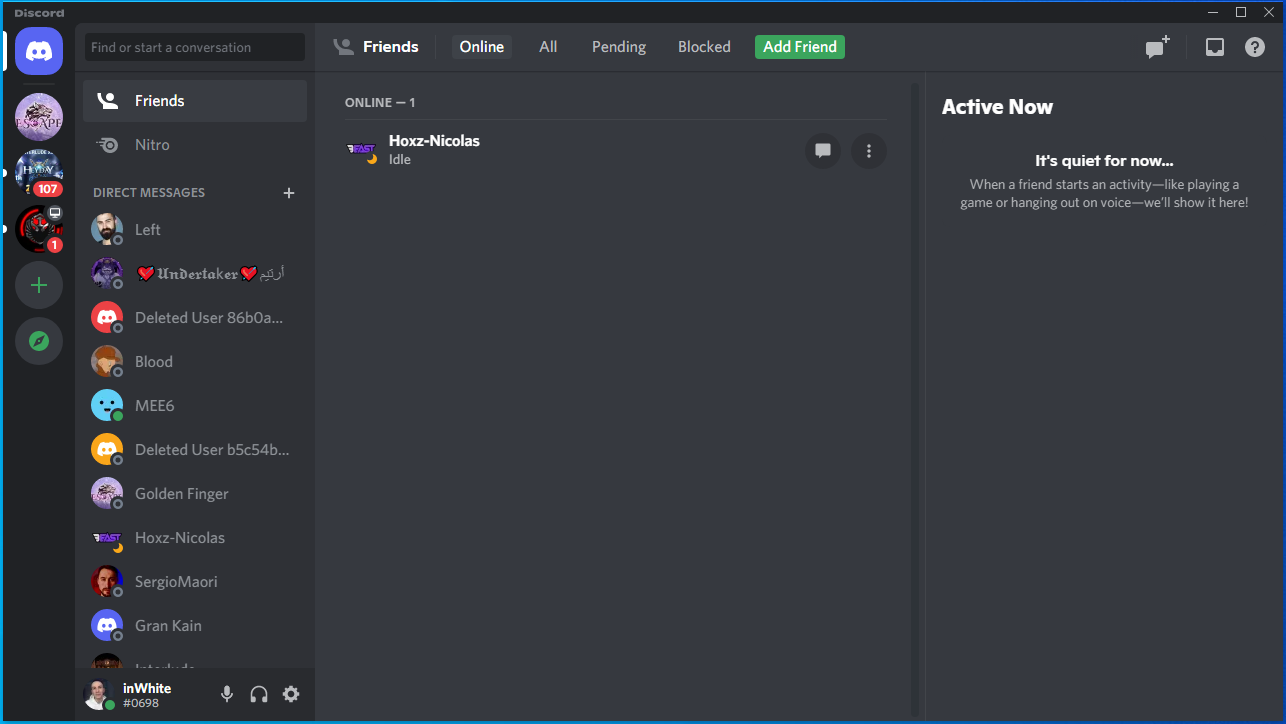This screenshot has width=1286, height=724.
Task: Open DM with Blood
Action: (195, 361)
